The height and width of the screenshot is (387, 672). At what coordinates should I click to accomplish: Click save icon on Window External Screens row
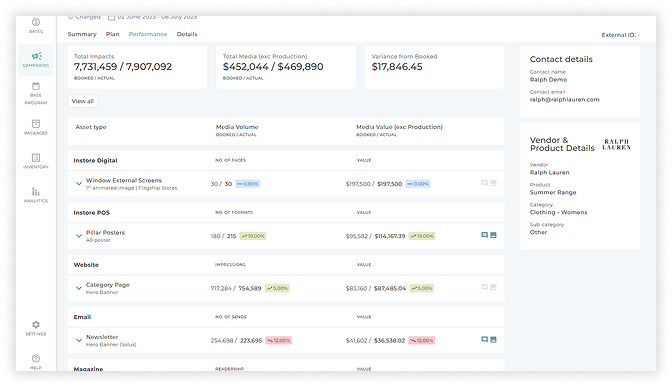pos(493,183)
